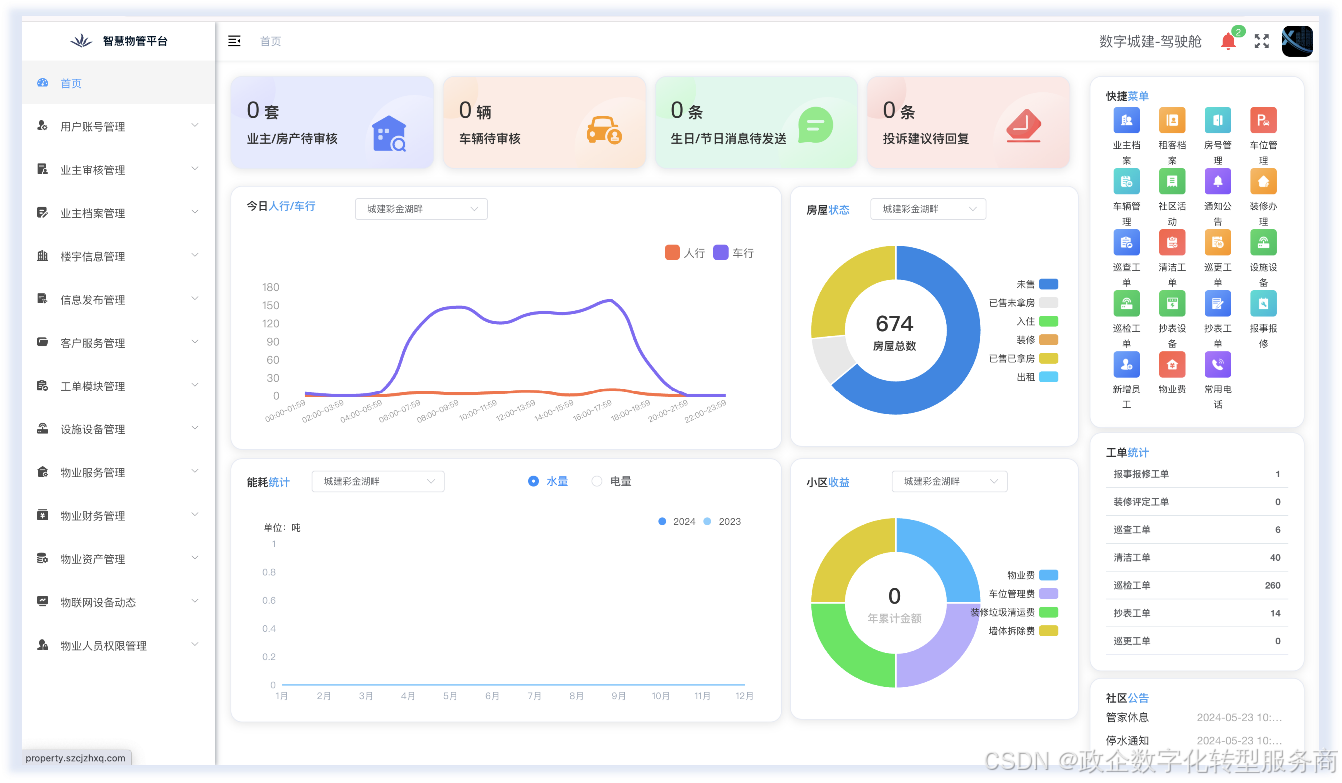This screenshot has width=1342, height=783.
Task: Click the 墙体拆除费 yellow legend swatch
Action: pyautogui.click(x=1048, y=631)
